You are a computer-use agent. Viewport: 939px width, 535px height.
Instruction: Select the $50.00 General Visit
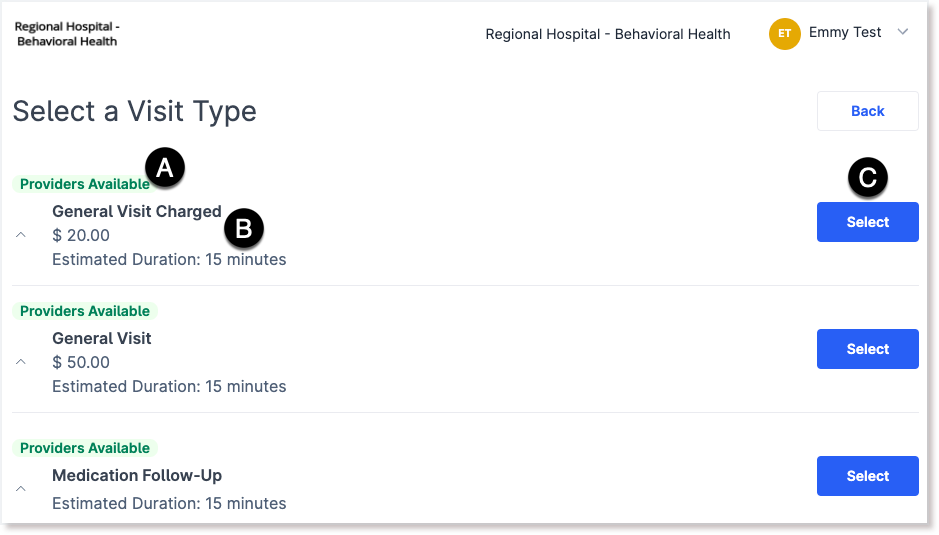tap(867, 349)
